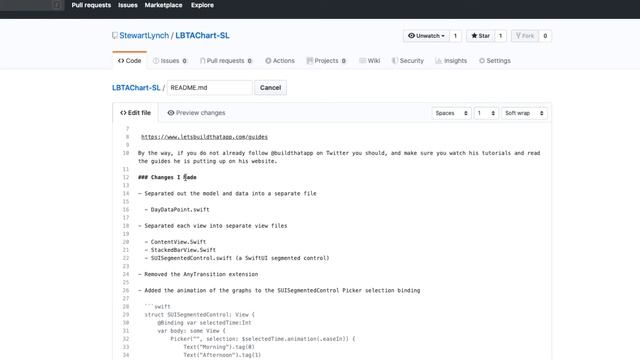Image resolution: width=640 pixels, height=360 pixels.
Task: Open the Soft wrap mode dropdown
Action: (524, 113)
